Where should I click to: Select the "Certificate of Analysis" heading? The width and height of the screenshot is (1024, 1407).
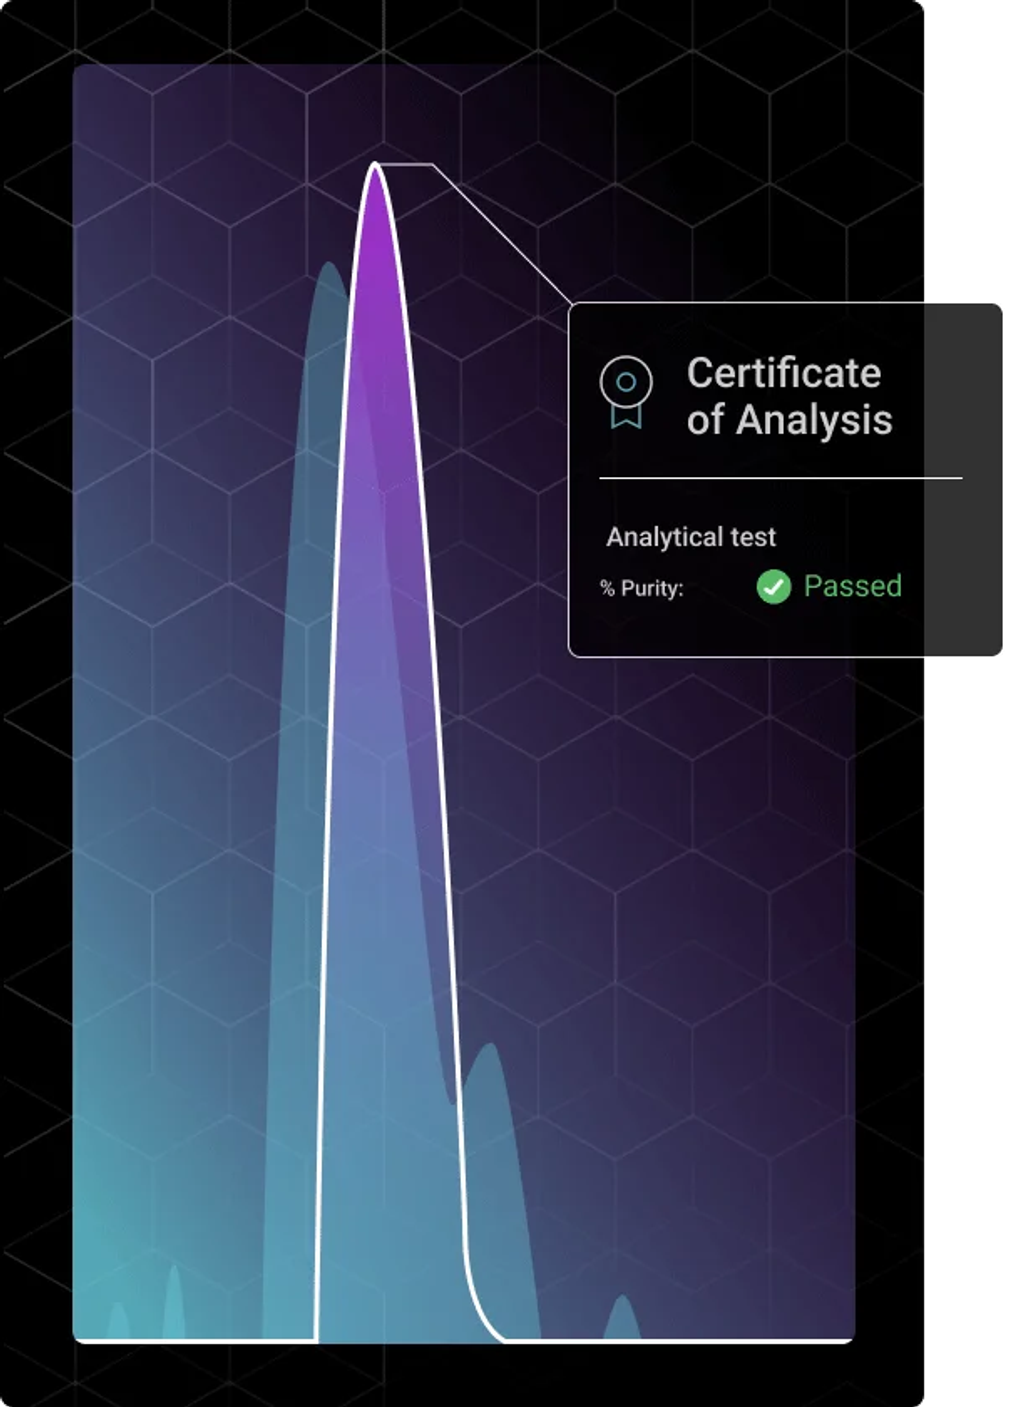click(x=789, y=397)
